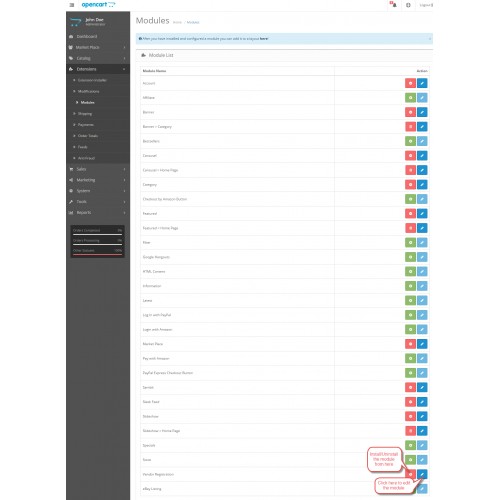Install the HTML Content module
The image size is (500, 500).
(410, 271)
